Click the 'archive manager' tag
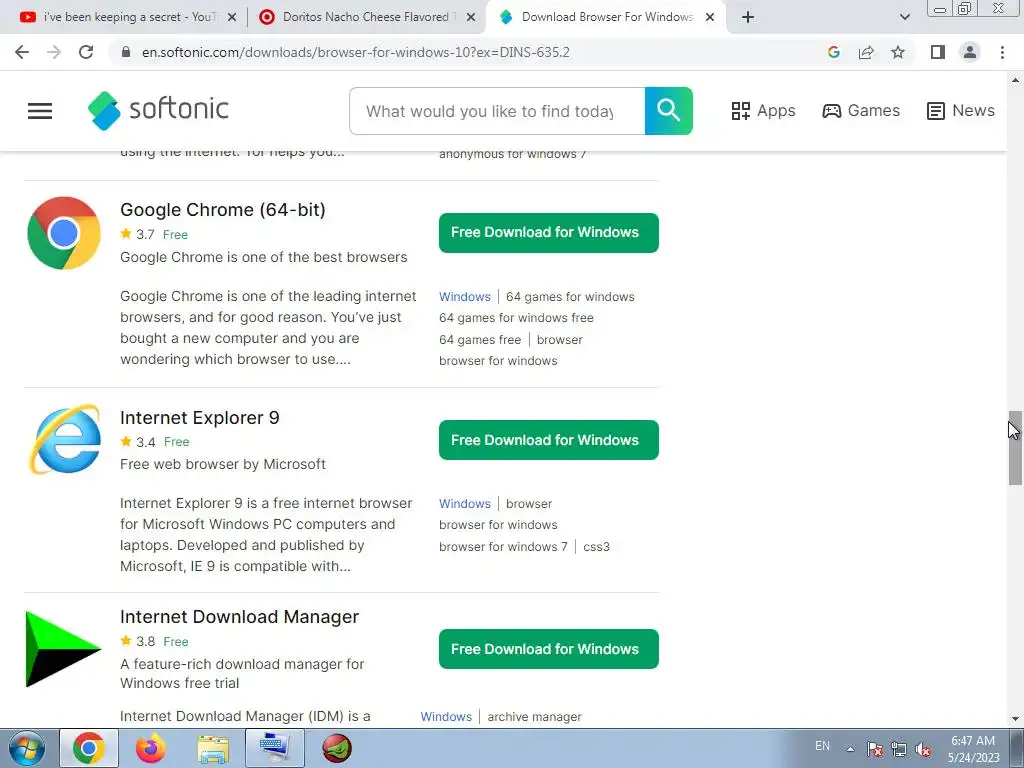The image size is (1024, 768). click(x=534, y=716)
